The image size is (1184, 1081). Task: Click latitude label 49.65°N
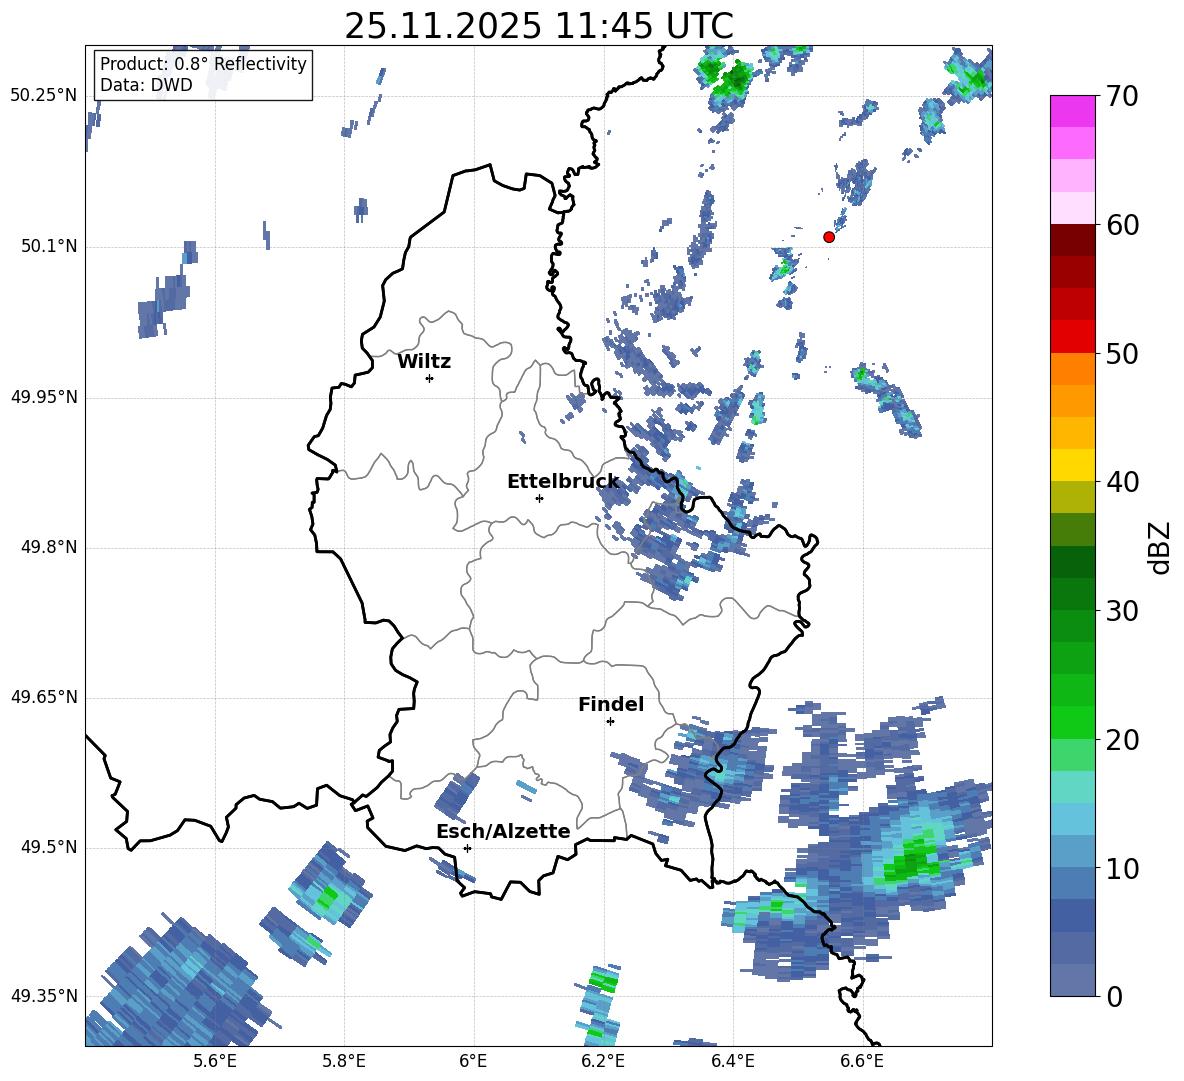(44, 697)
